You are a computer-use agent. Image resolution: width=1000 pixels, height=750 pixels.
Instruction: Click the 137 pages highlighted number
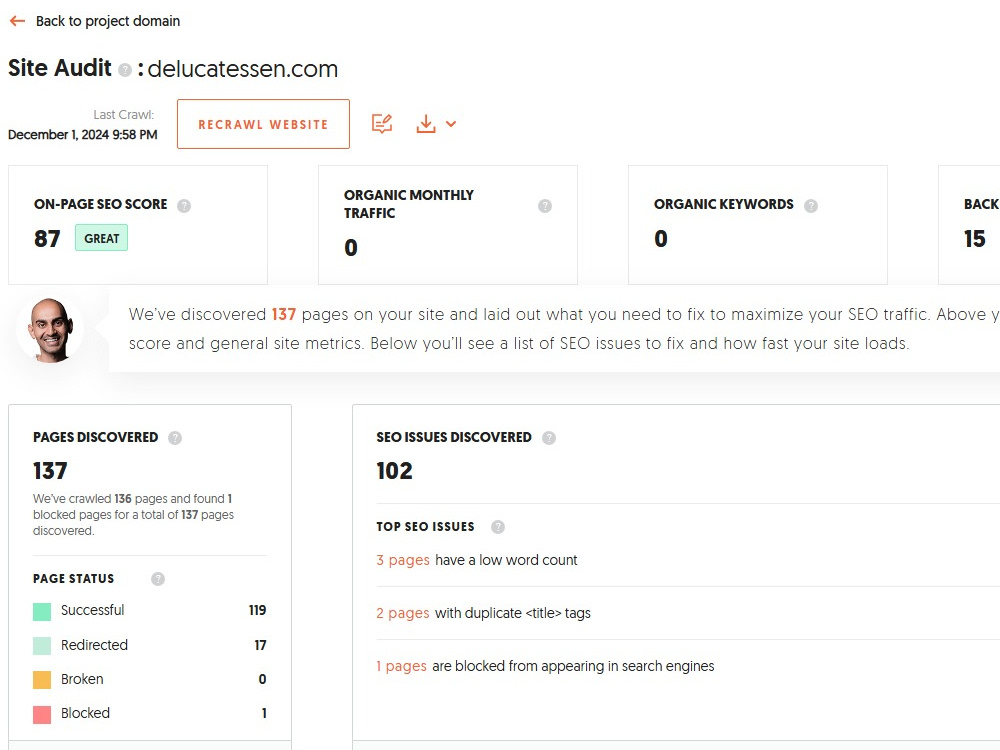284,314
